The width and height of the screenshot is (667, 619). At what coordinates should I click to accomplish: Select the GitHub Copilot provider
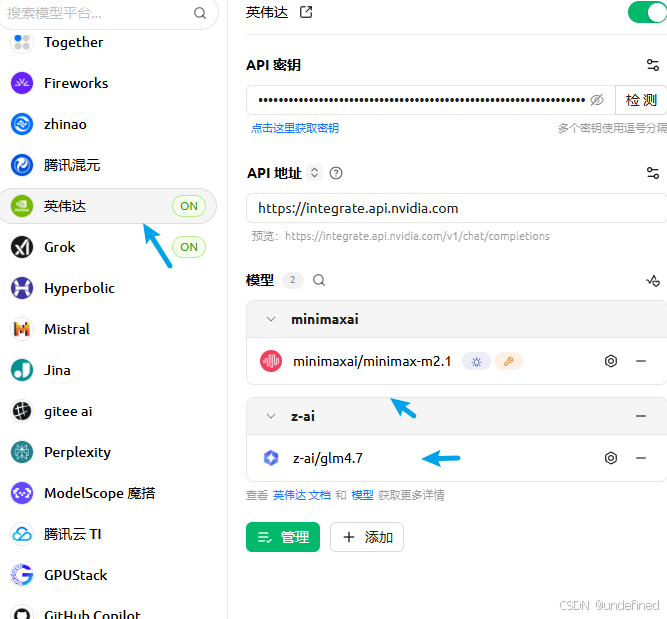click(x=108, y=613)
